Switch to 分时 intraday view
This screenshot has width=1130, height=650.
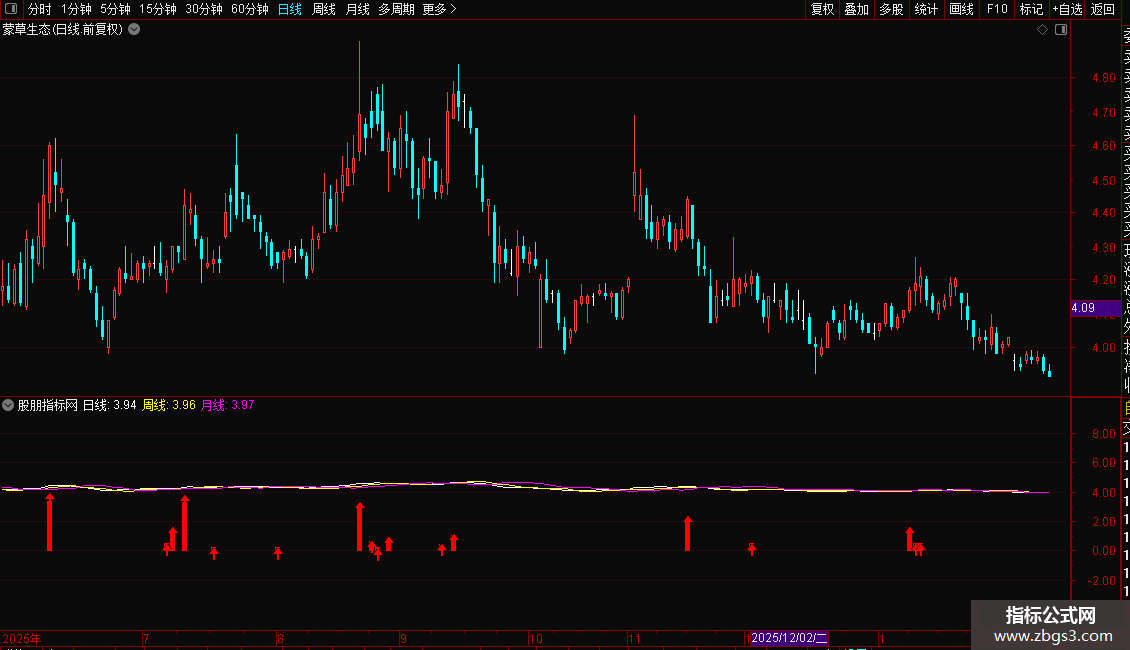click(x=40, y=9)
